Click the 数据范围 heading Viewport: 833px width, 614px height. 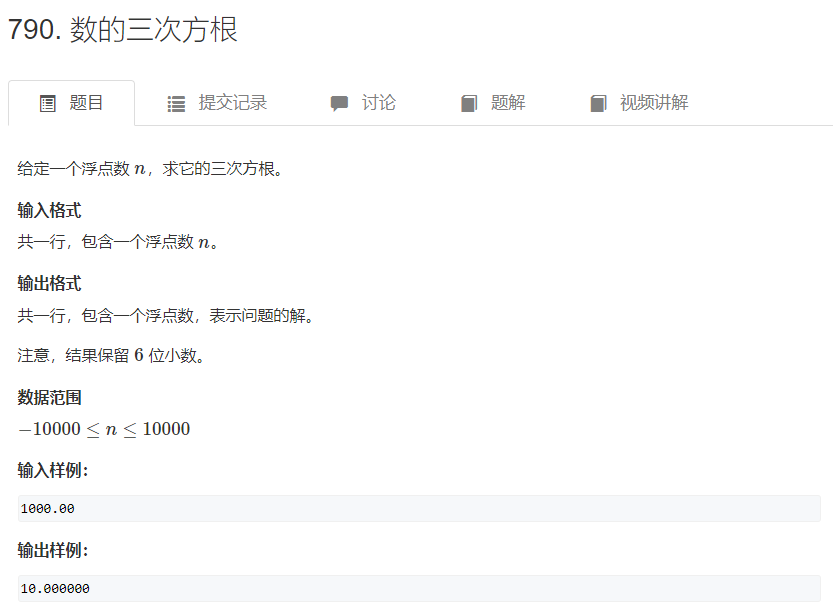point(49,398)
